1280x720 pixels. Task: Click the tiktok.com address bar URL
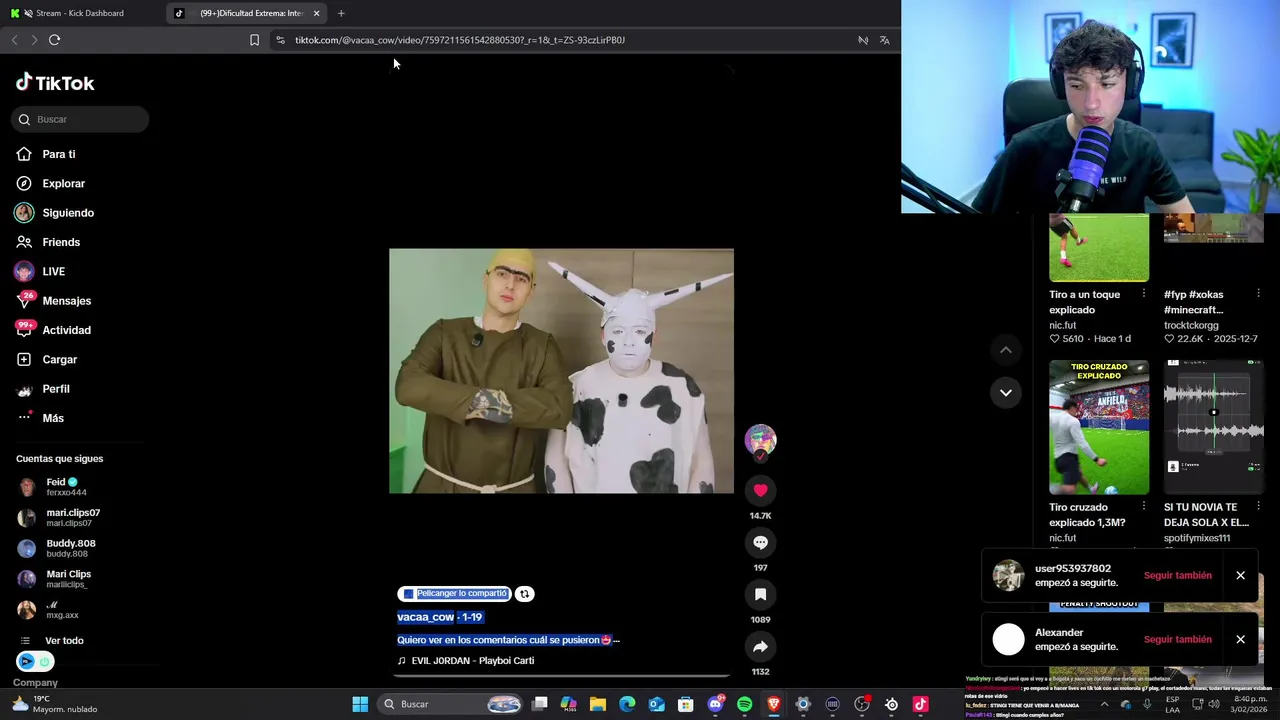click(x=460, y=40)
